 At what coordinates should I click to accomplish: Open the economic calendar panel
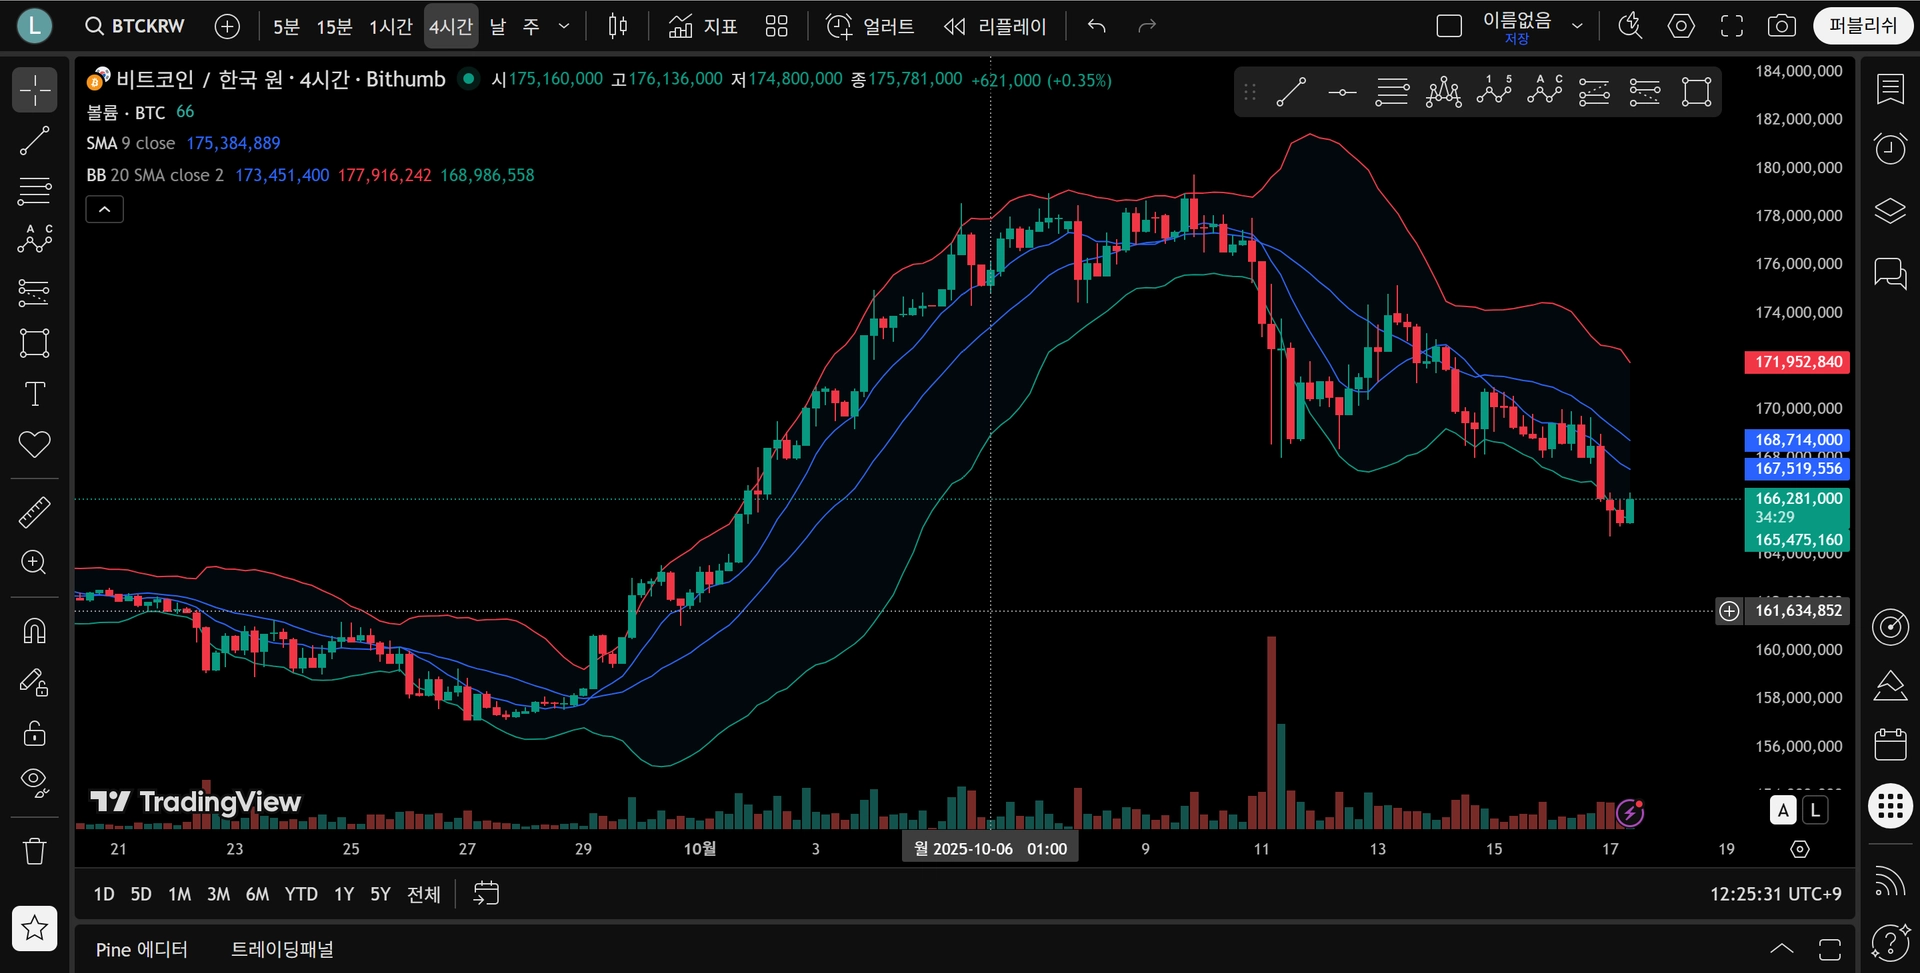[1890, 745]
